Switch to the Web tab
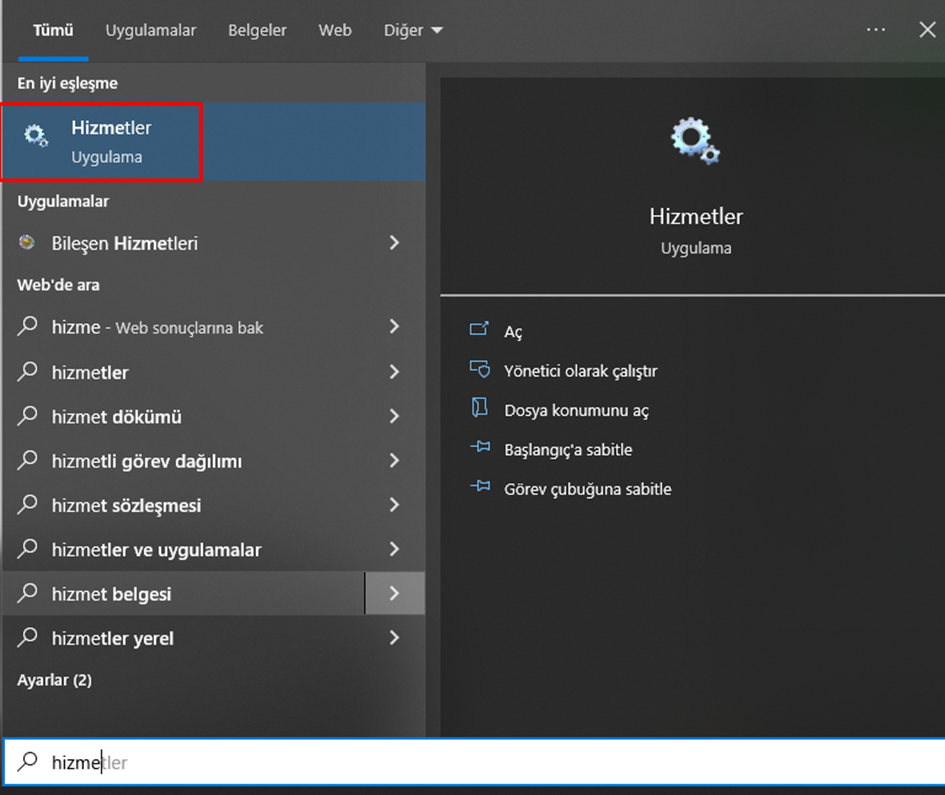945x795 pixels. (x=334, y=30)
